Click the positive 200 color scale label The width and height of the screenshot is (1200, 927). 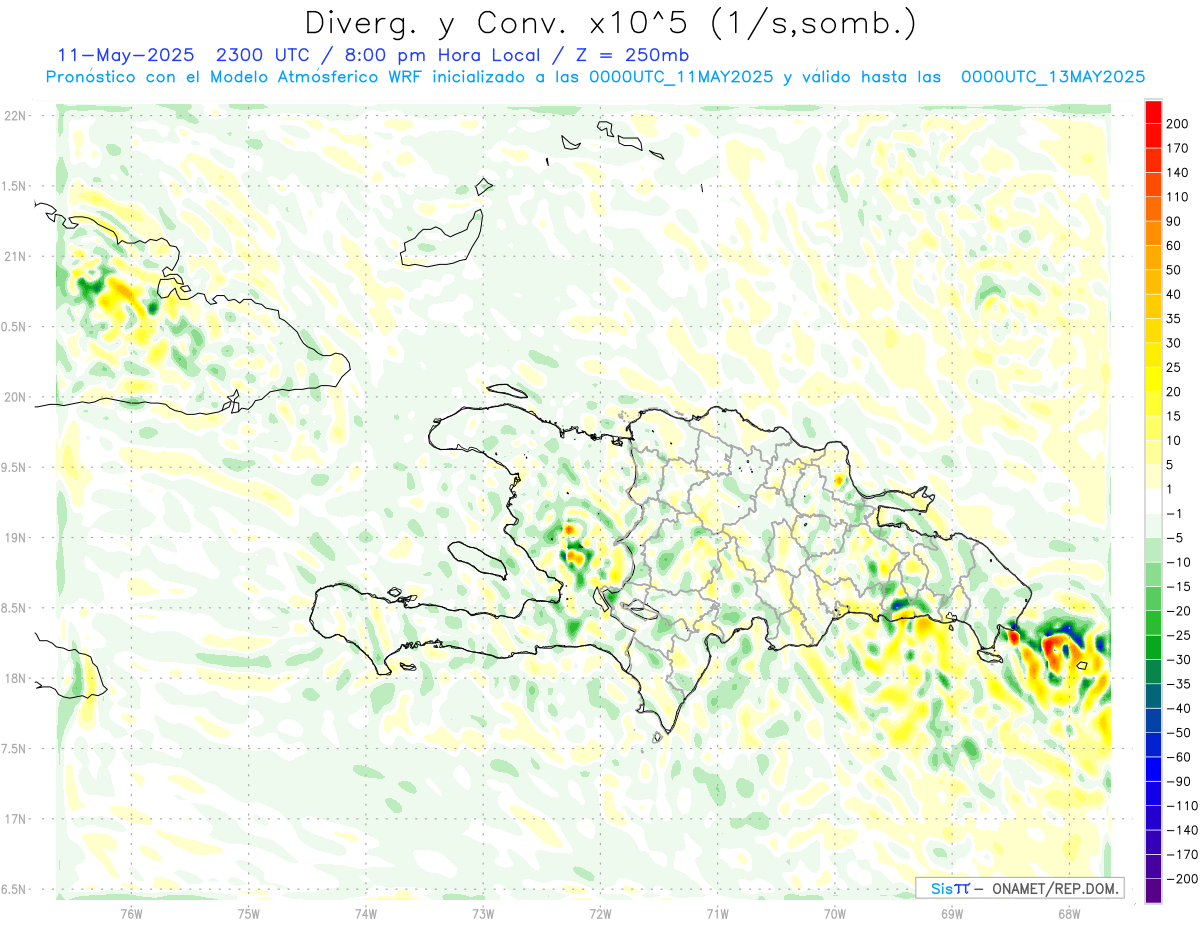pyautogui.click(x=1179, y=123)
